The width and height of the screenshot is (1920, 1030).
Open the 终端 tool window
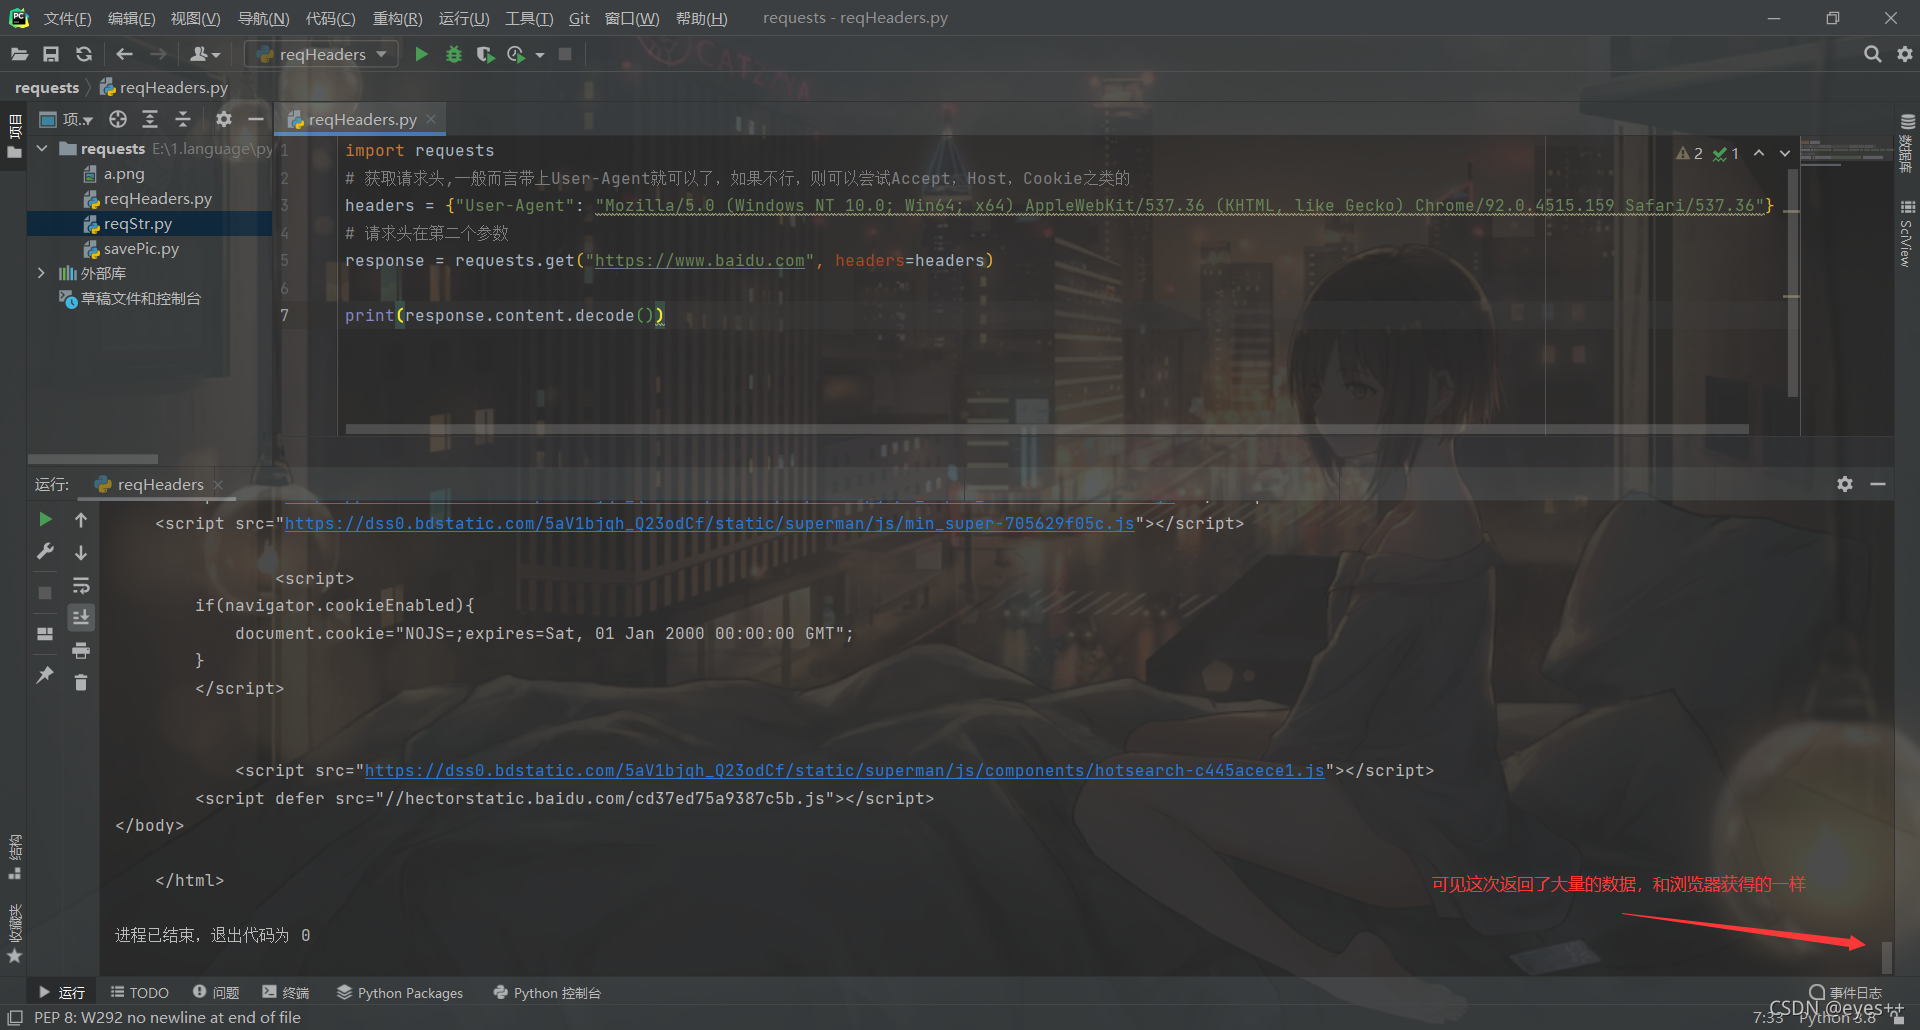tap(286, 992)
